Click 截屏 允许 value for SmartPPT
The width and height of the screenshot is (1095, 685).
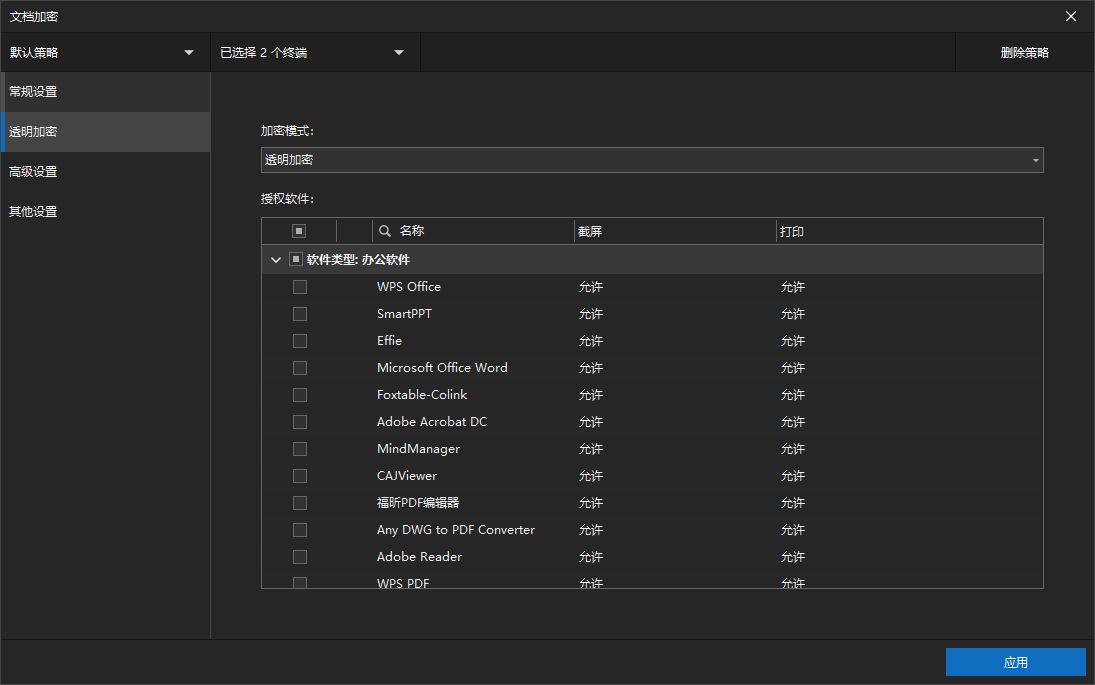(x=591, y=314)
